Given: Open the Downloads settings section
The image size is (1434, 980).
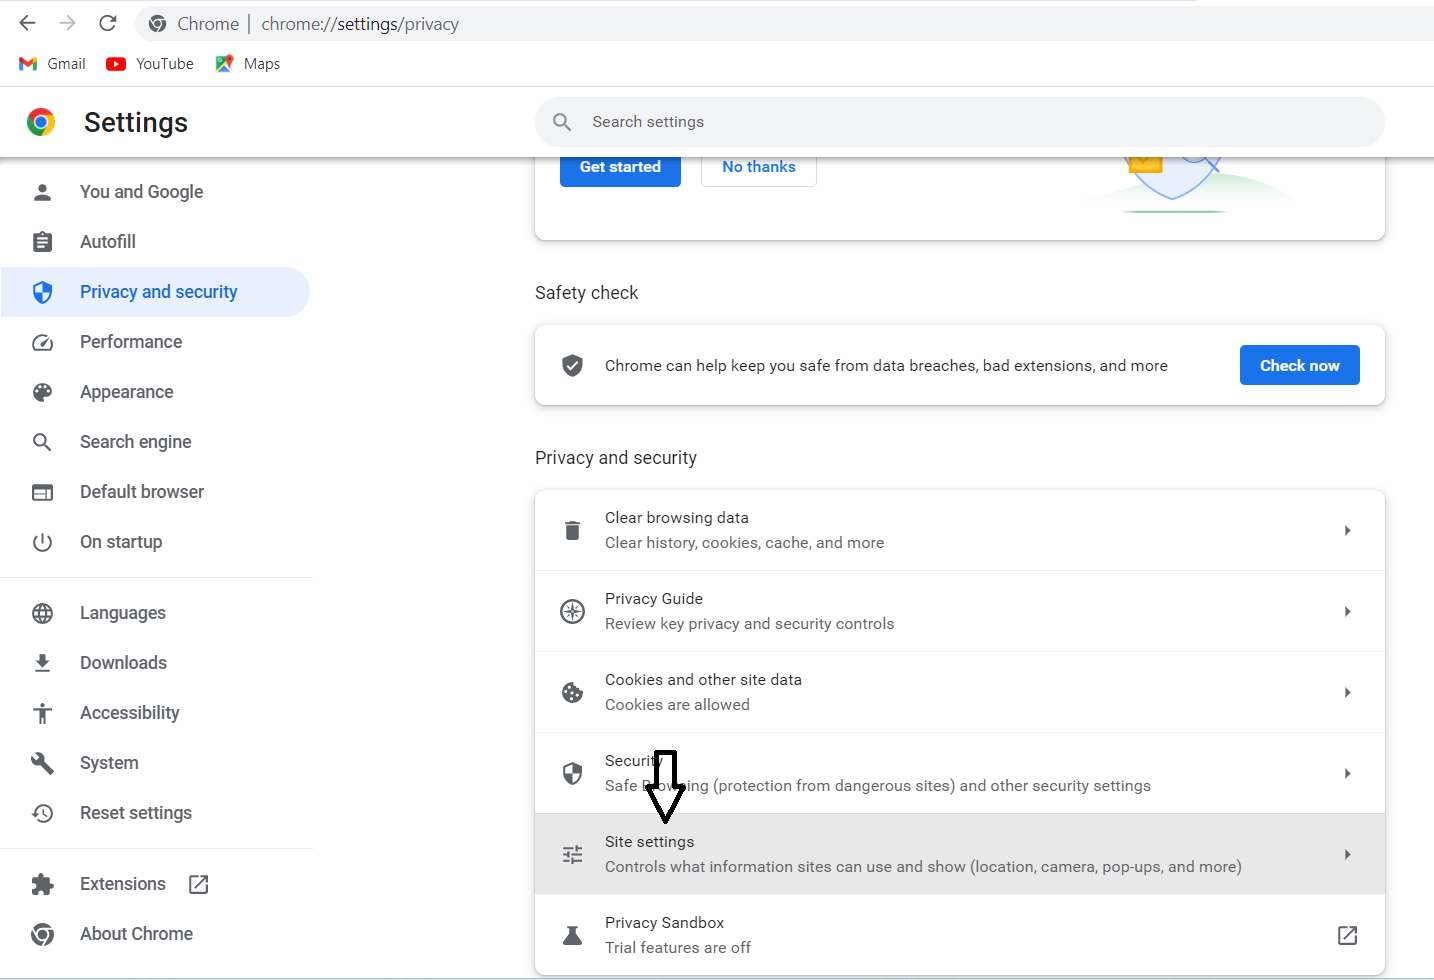Looking at the screenshot, I should tap(123, 663).
